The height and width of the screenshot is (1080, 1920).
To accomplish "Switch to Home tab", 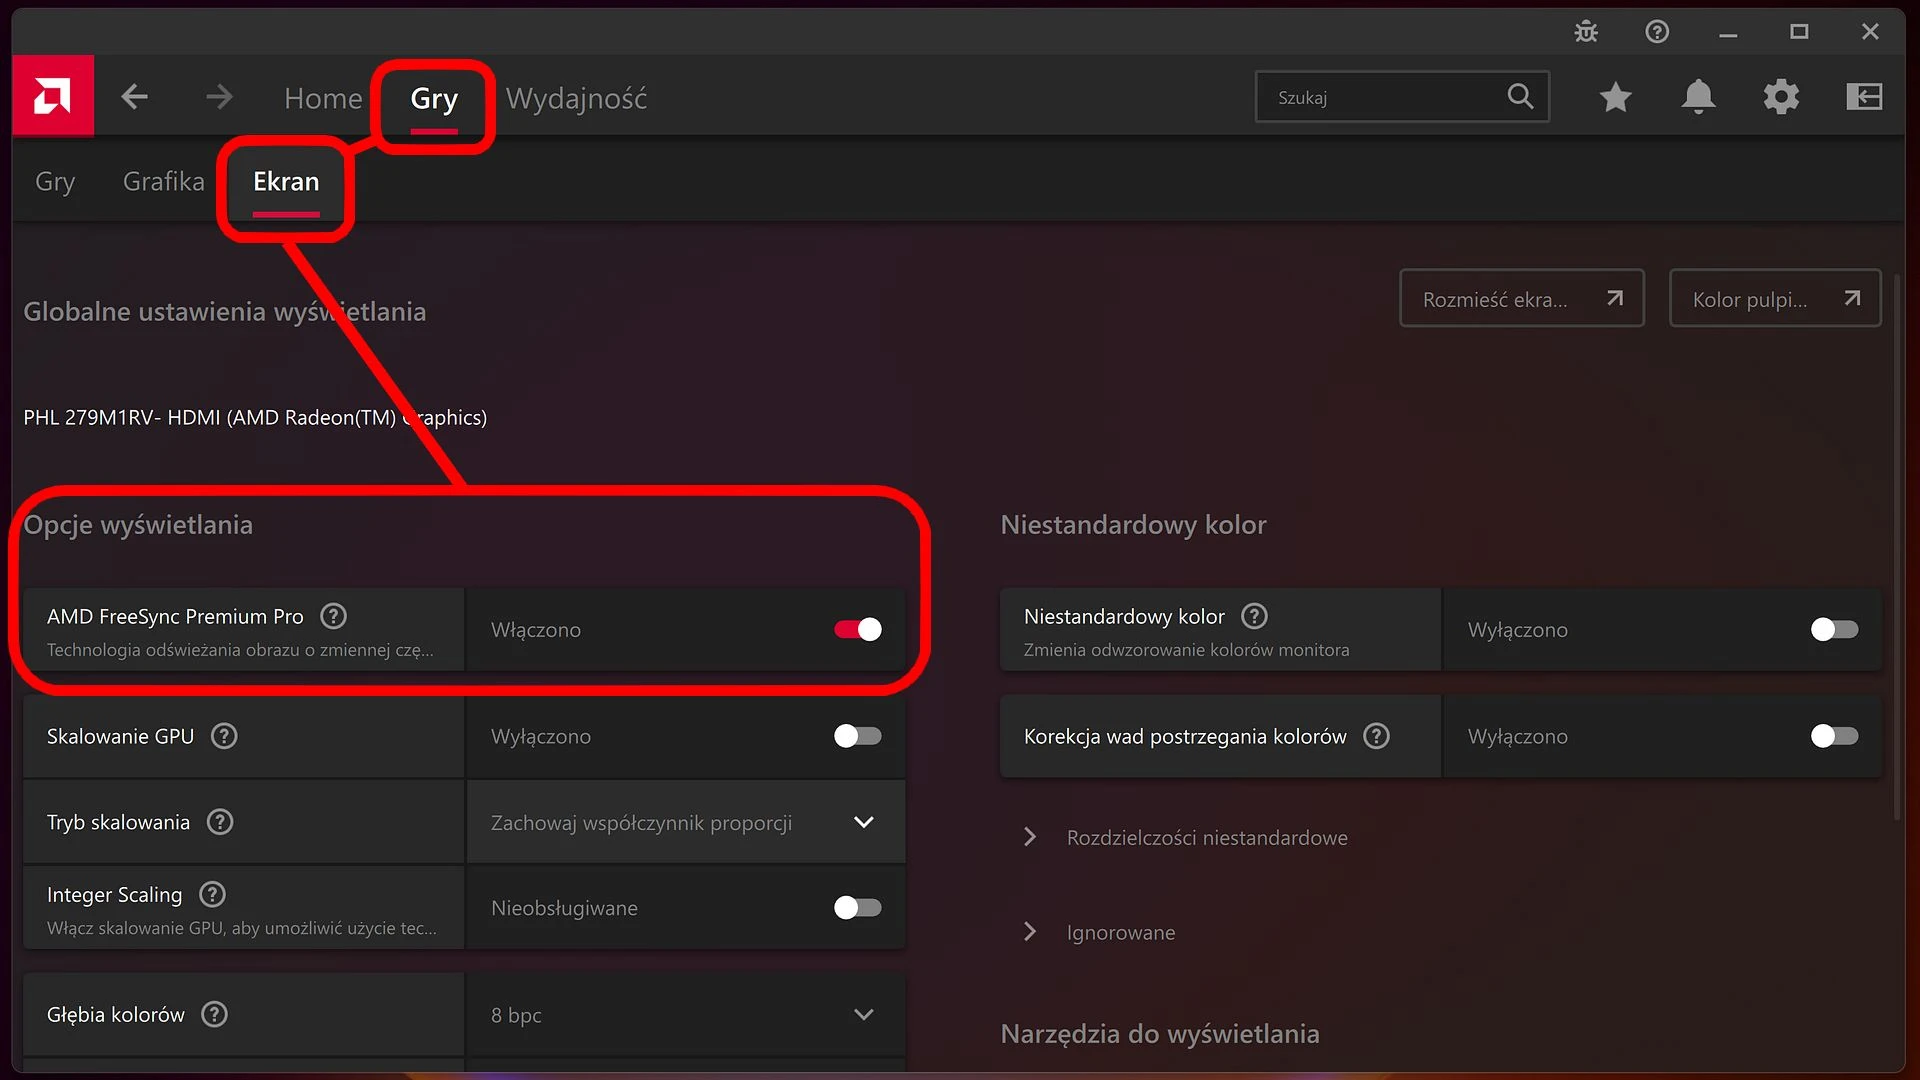I will click(x=323, y=98).
